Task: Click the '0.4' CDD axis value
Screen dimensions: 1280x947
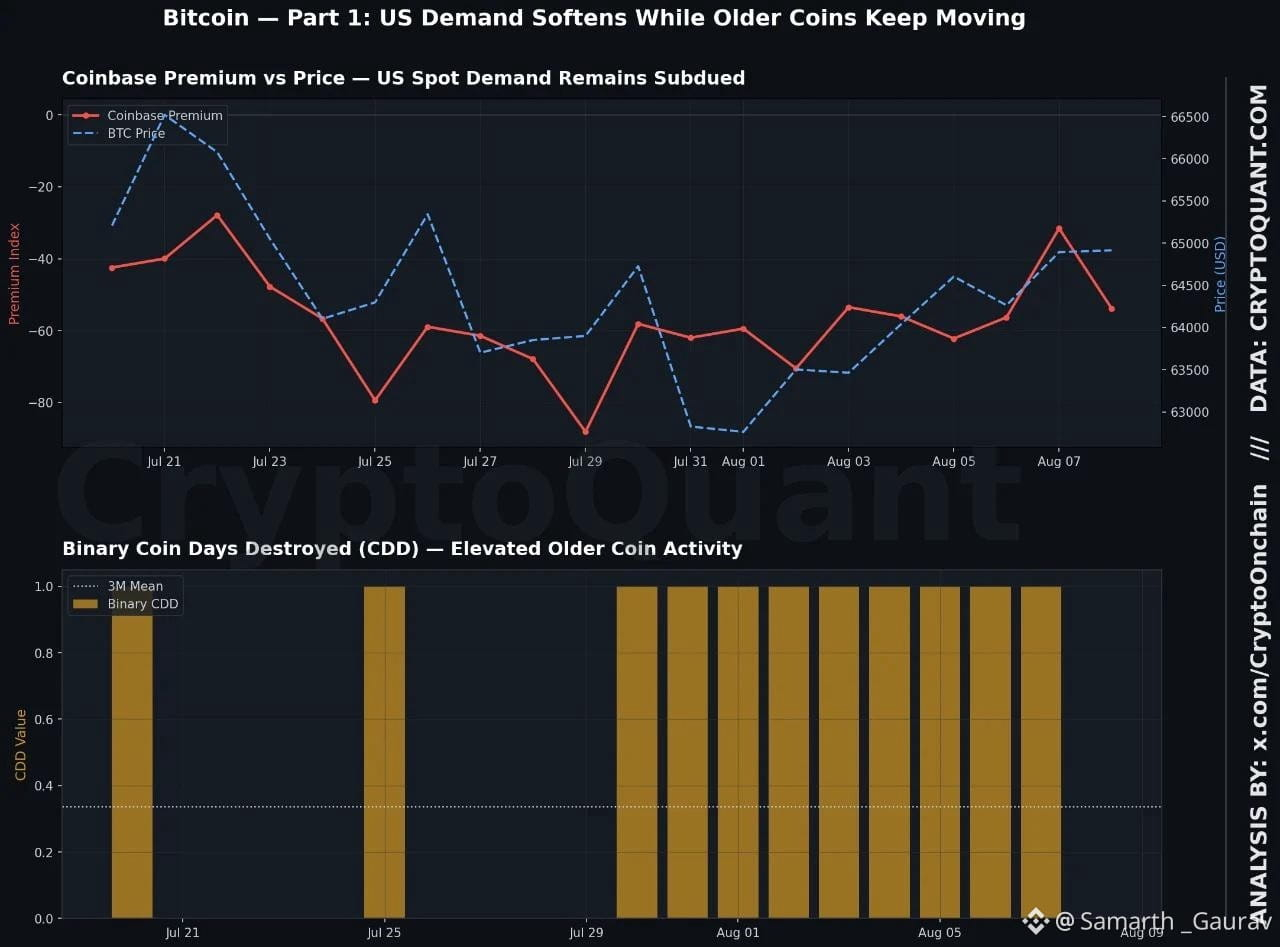Action: click(x=45, y=786)
